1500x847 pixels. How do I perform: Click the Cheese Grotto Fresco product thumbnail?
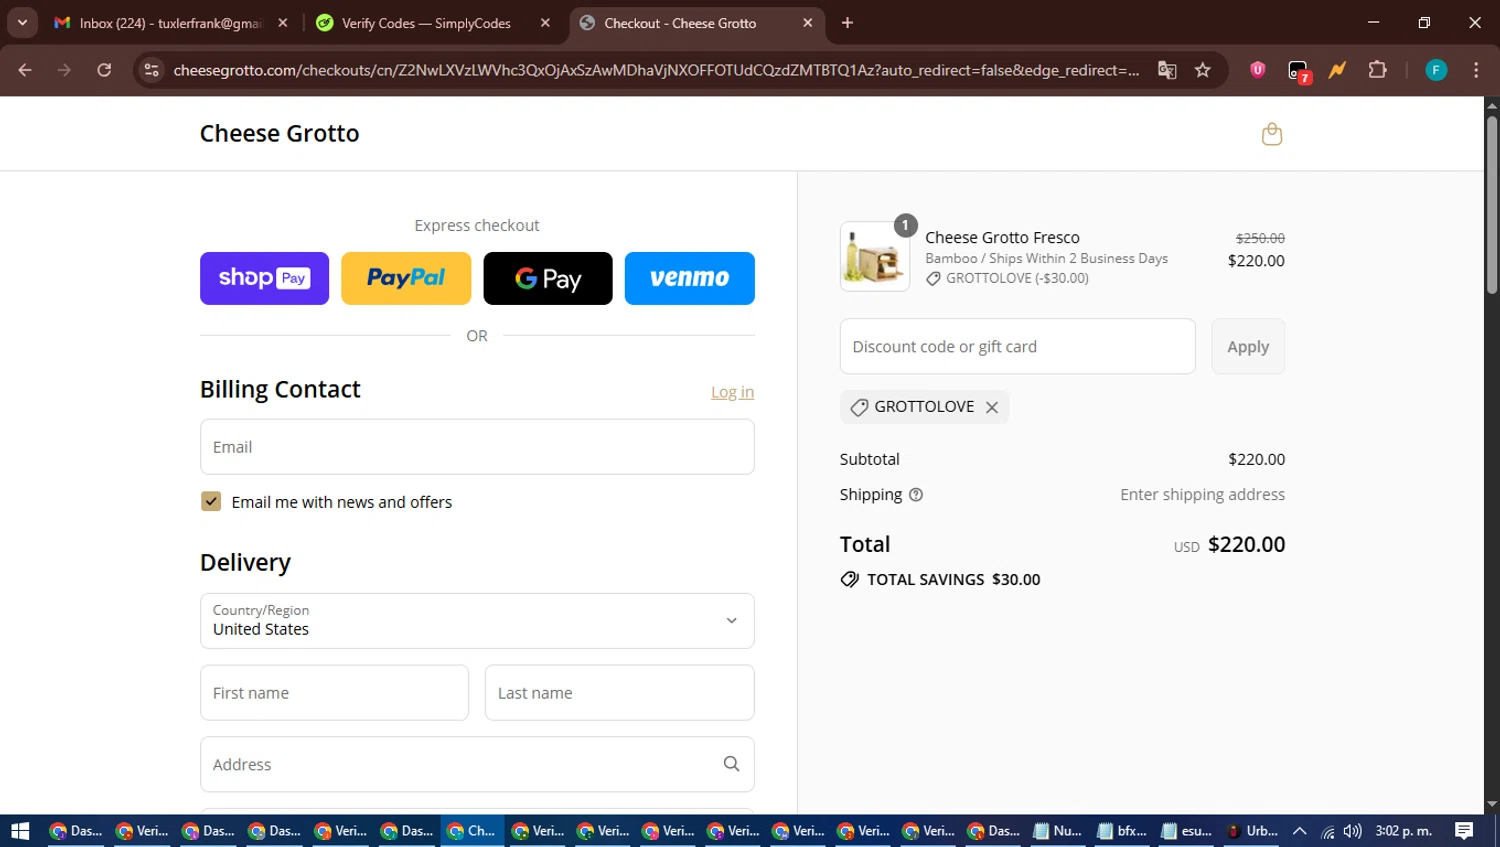point(875,256)
